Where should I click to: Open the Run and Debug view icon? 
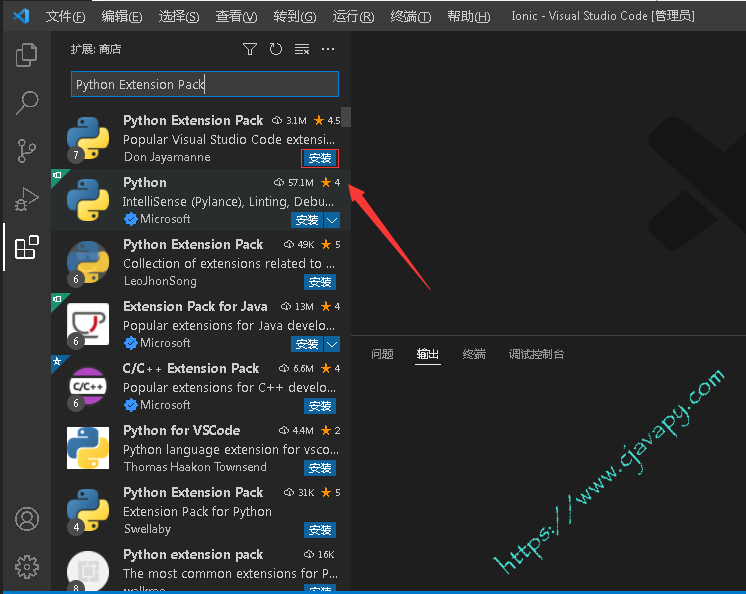coord(27,199)
